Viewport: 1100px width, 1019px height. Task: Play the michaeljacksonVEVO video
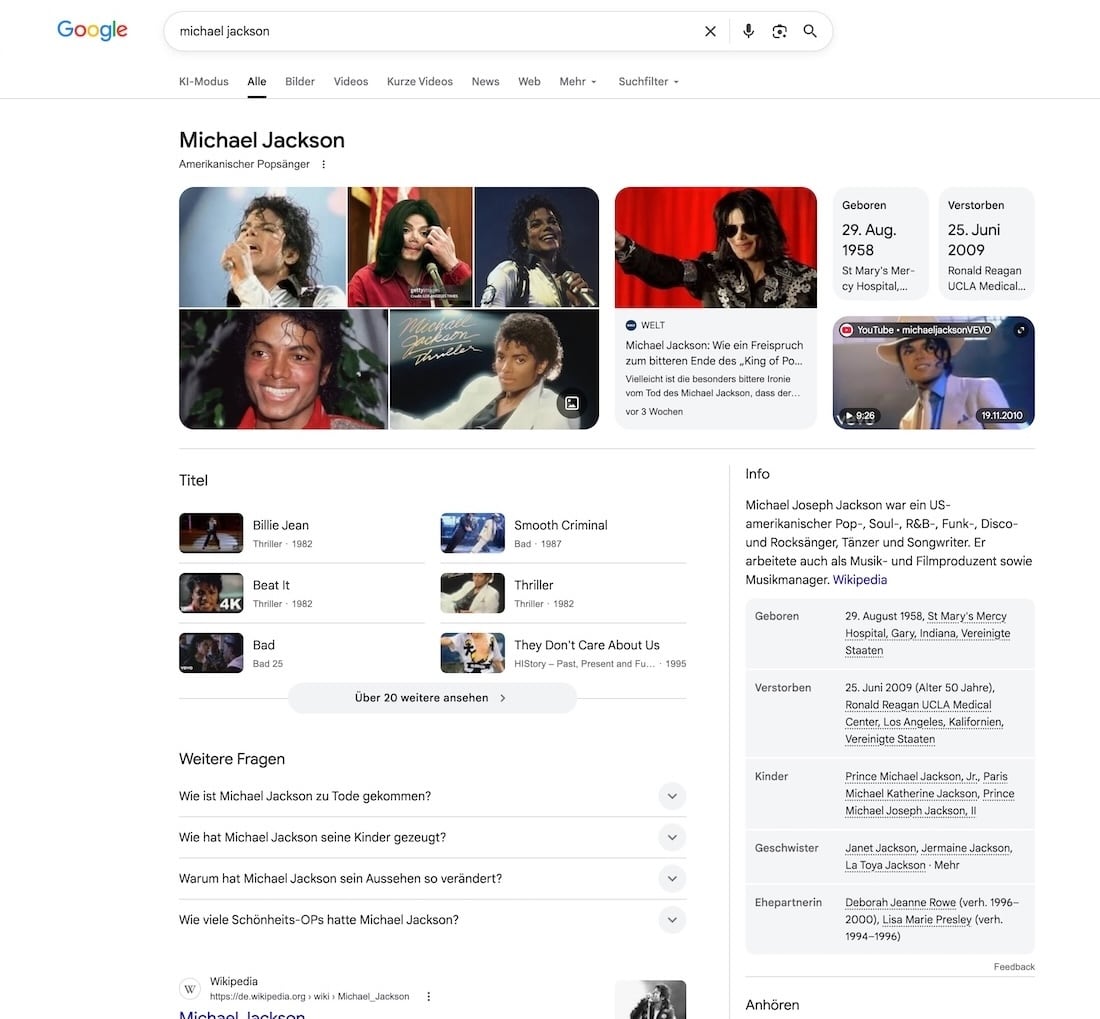[x=933, y=372]
